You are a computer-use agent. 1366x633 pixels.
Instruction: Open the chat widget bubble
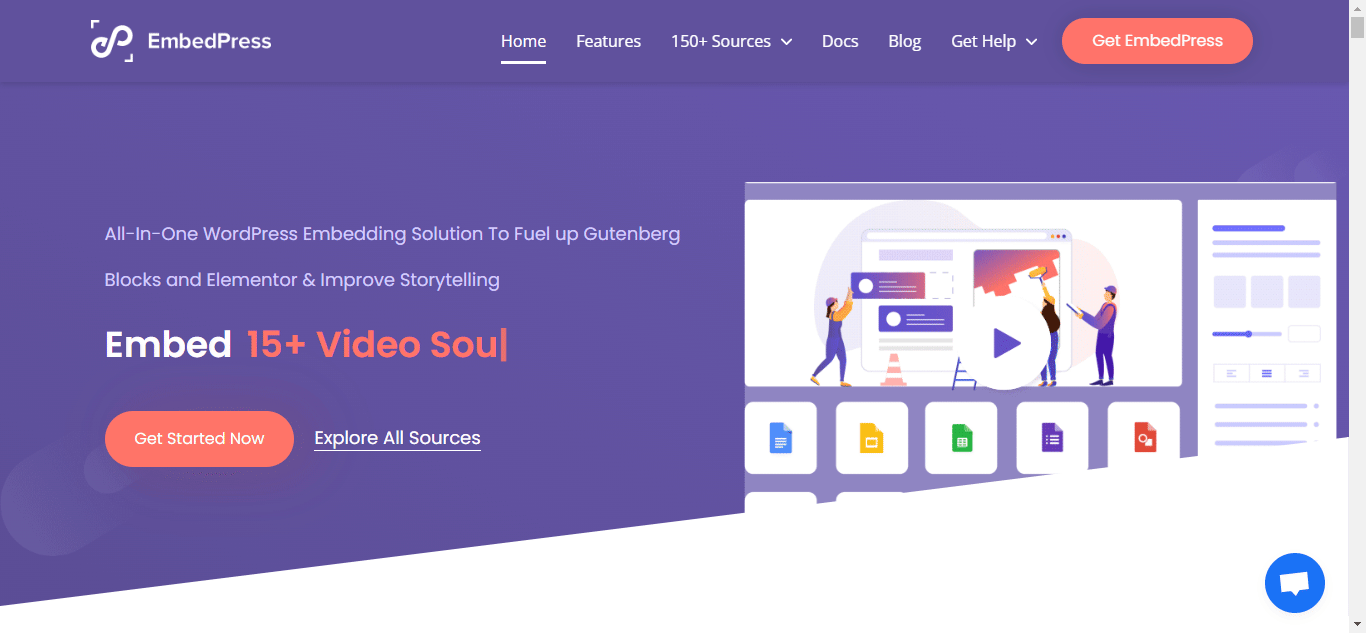click(1295, 583)
